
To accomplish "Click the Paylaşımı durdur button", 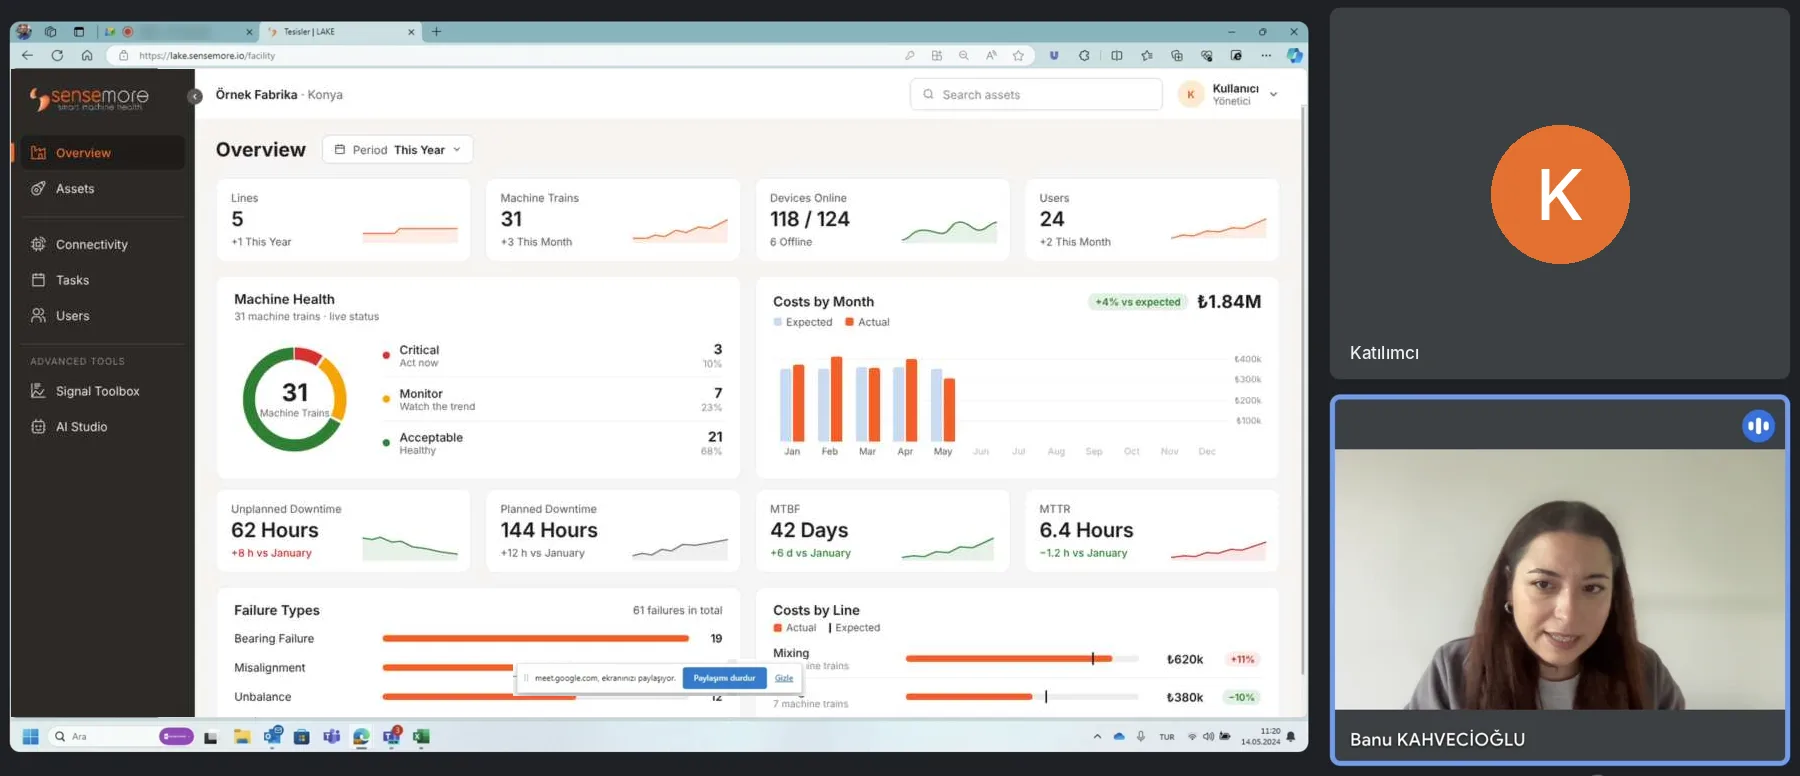I will click(724, 678).
